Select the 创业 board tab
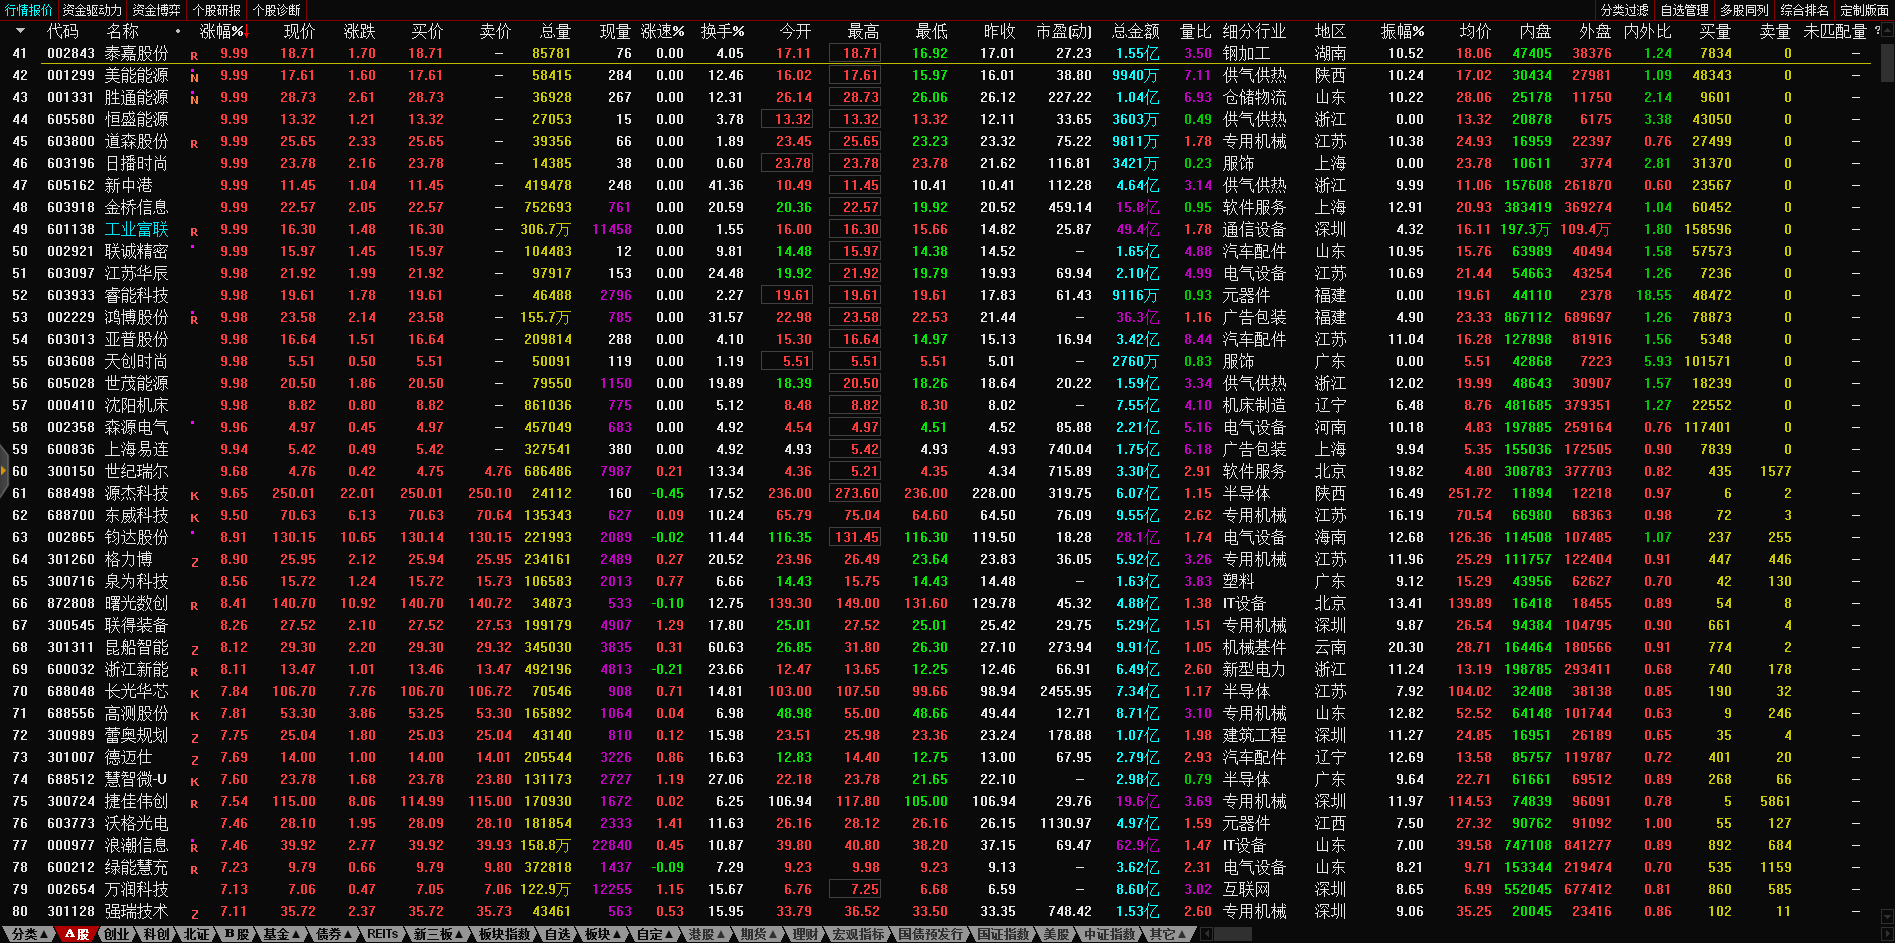The image size is (1895, 943). (x=117, y=934)
